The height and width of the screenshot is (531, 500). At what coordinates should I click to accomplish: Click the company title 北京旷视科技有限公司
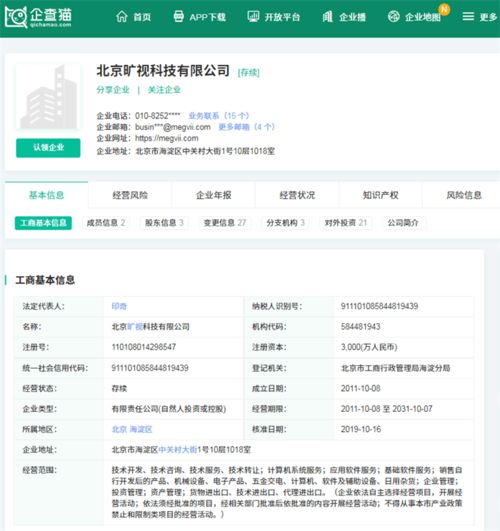[x=163, y=71]
